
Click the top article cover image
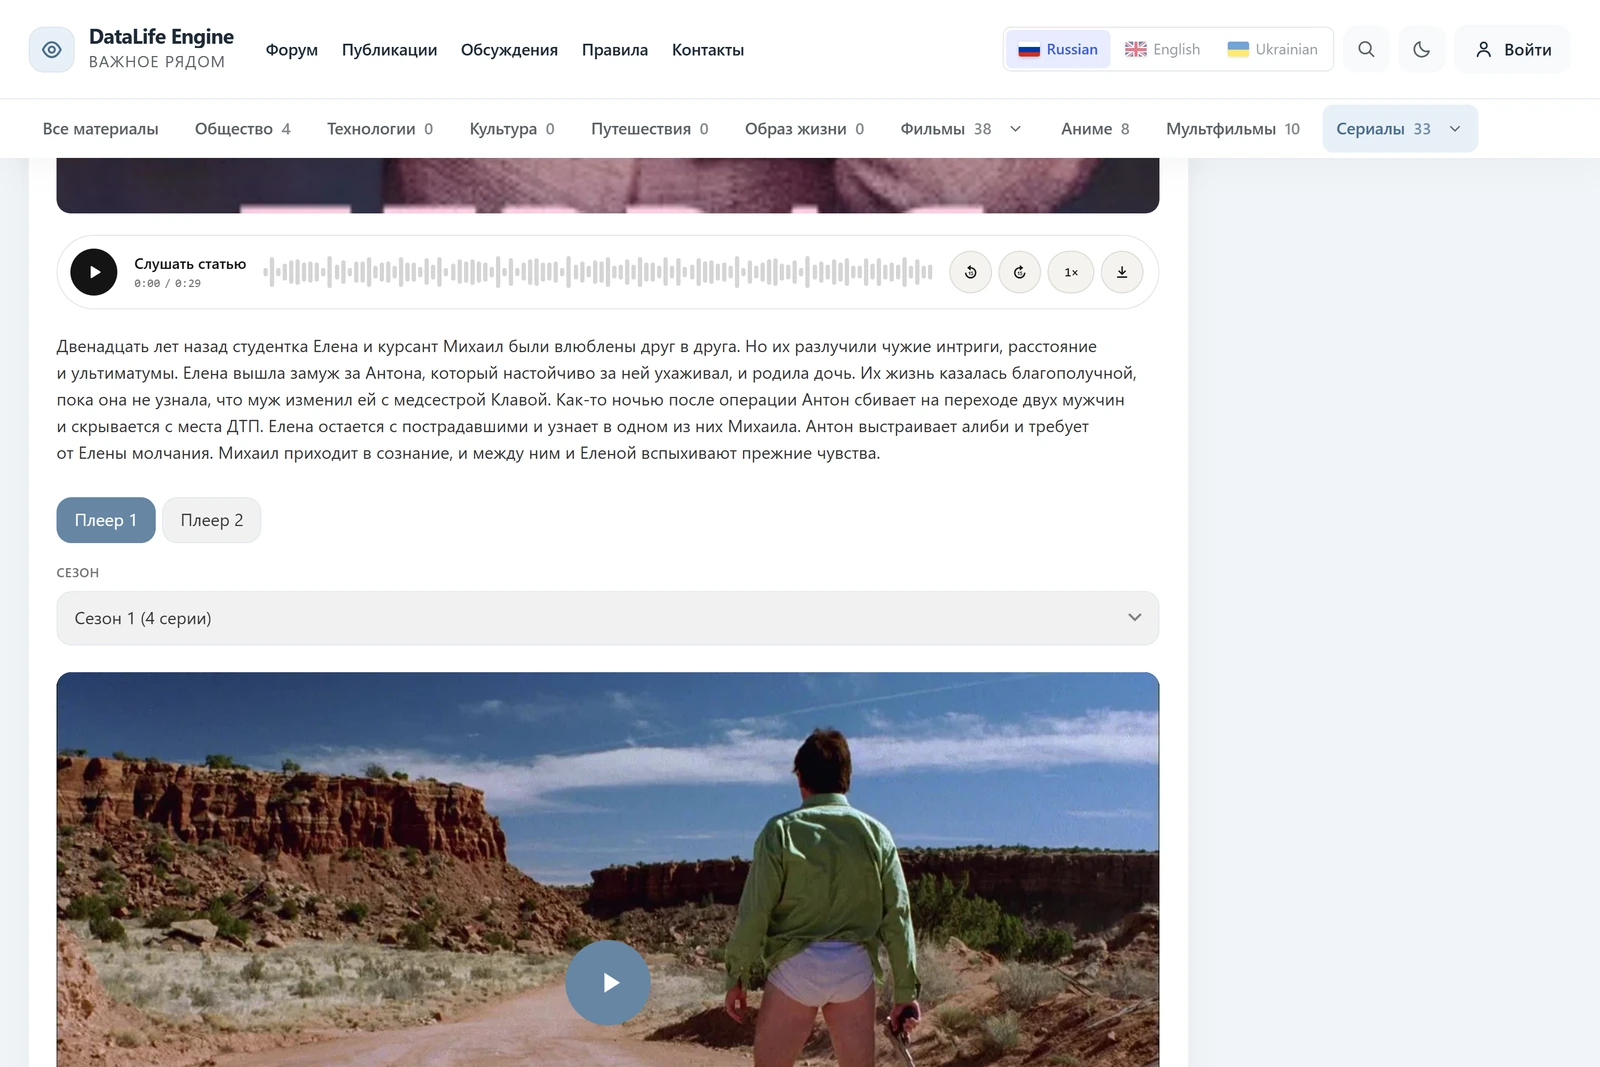(x=608, y=185)
